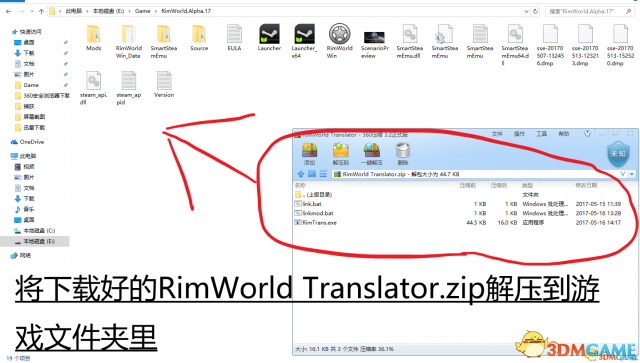
Task: Click 一键解压 (One-click extract) button
Action: 372,154
